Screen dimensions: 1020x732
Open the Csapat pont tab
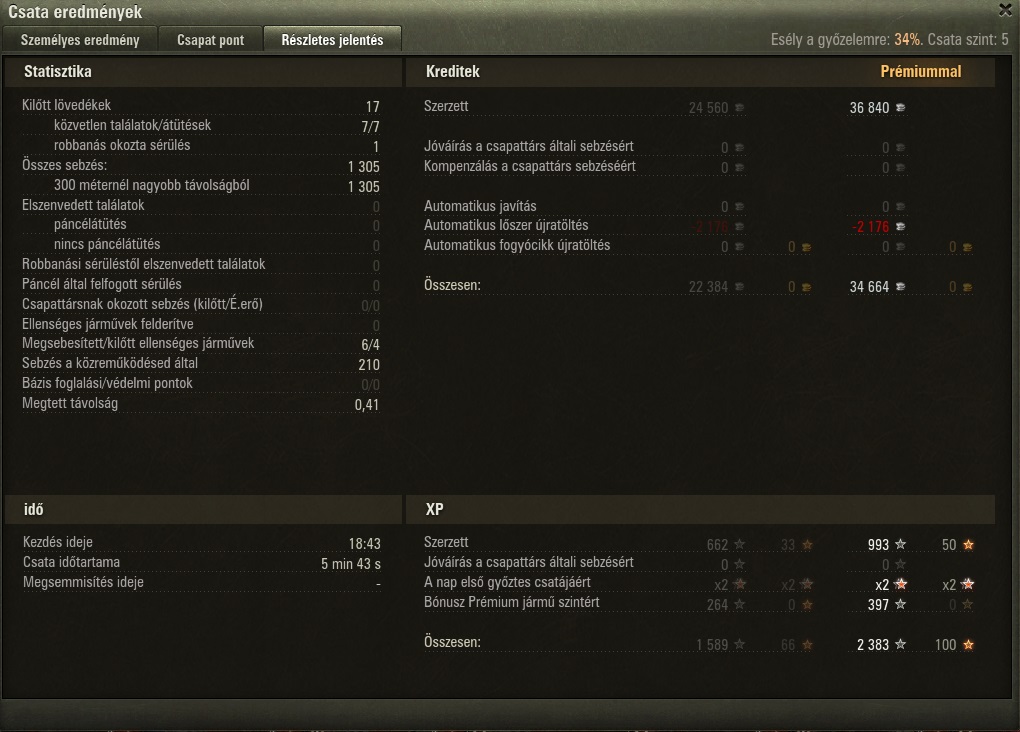210,40
